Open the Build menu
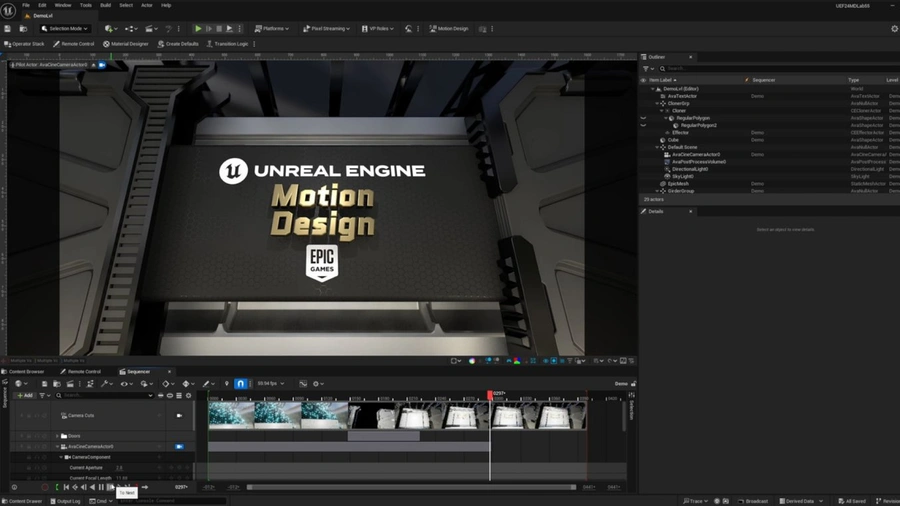This screenshot has height=506, width=900. (106, 5)
